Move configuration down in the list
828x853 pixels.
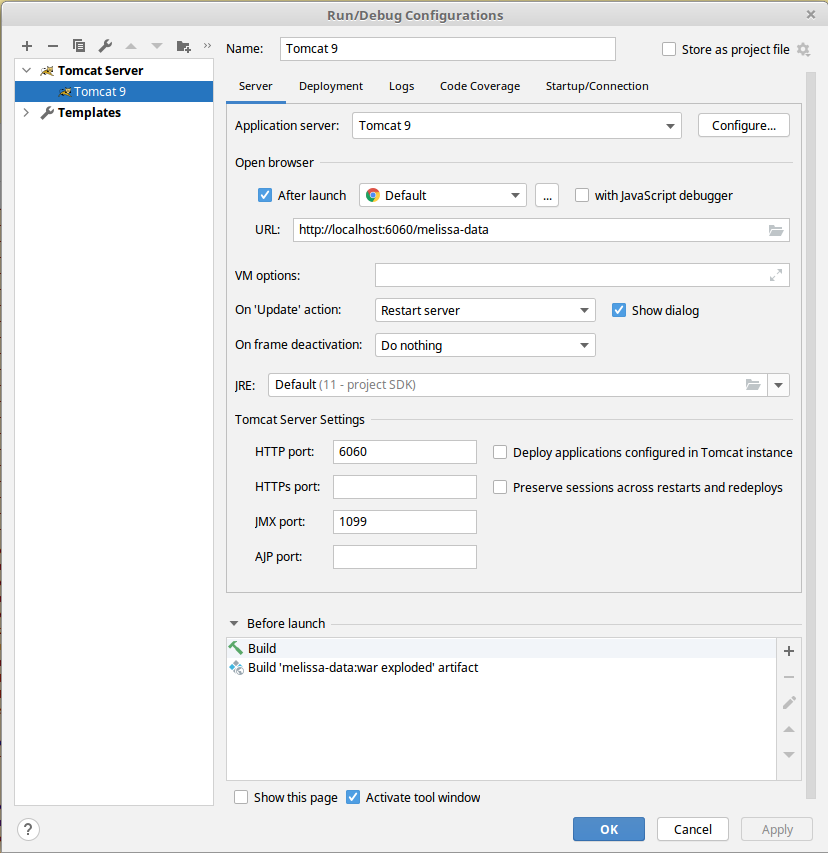point(157,47)
